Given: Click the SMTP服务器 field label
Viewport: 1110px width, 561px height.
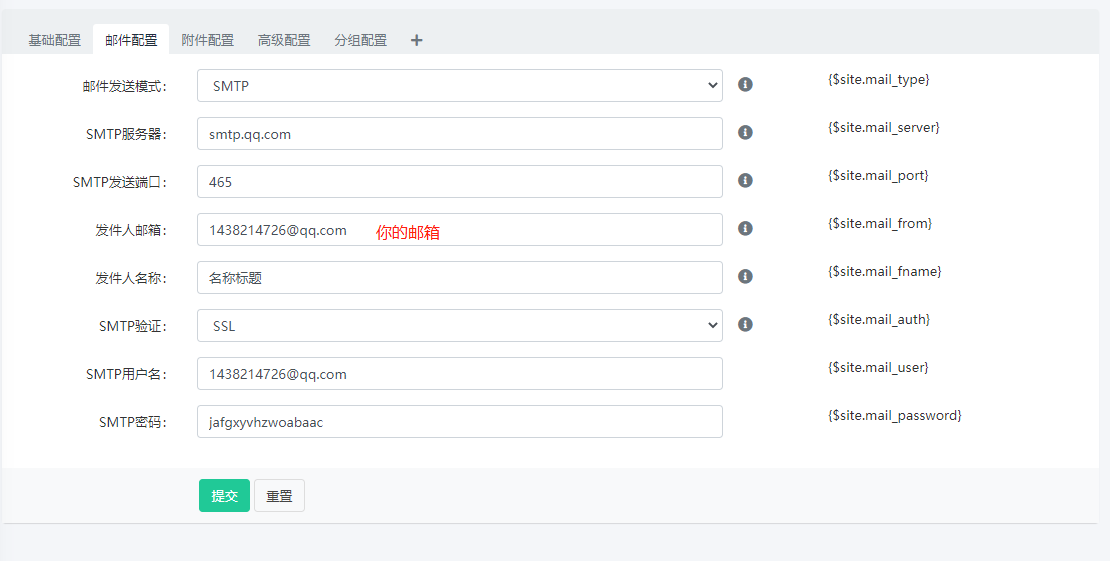Looking at the screenshot, I should [x=127, y=134].
